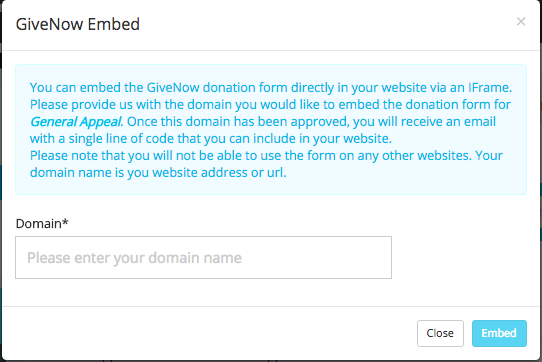Image resolution: width=542 pixels, height=362 pixels.
Task: Click the GiveNow Embed dialog title
Action: (x=78, y=24)
